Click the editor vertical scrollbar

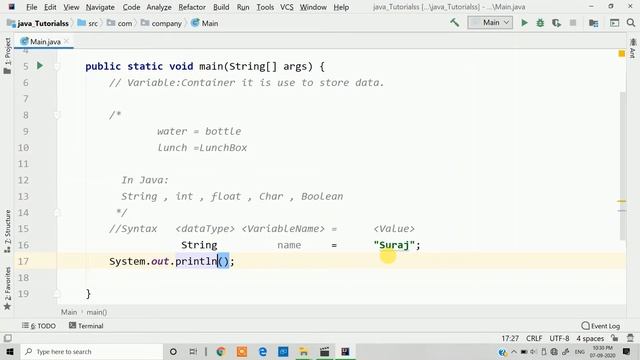tap(622, 166)
